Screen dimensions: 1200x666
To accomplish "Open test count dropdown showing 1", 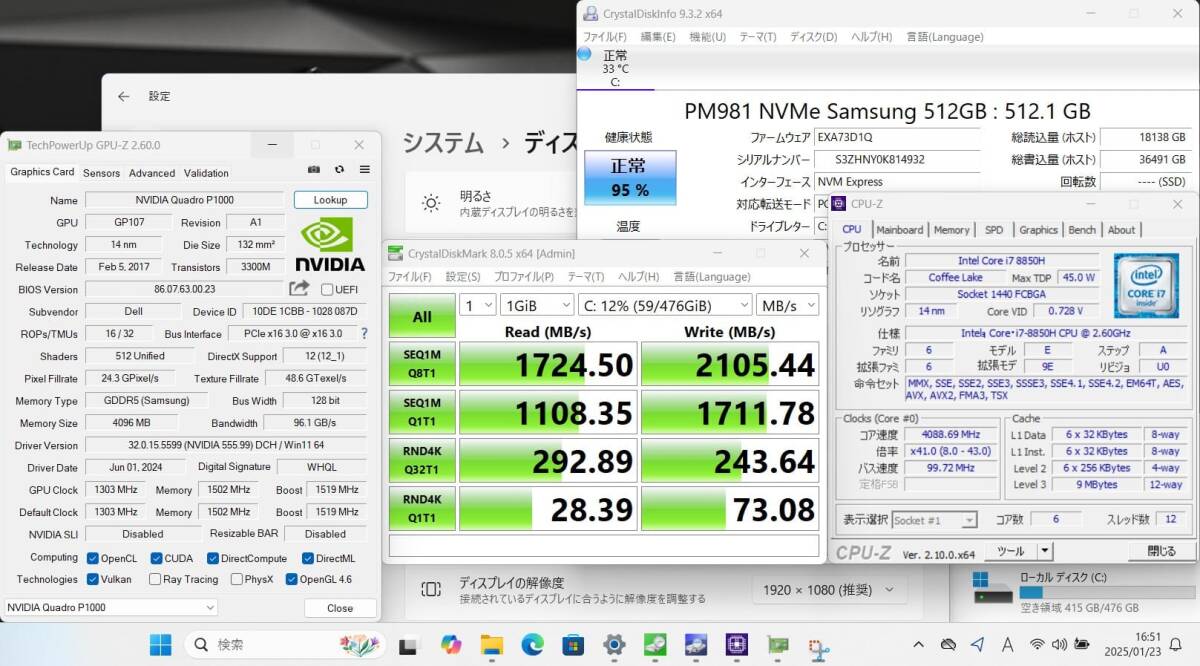I will click(x=477, y=305).
